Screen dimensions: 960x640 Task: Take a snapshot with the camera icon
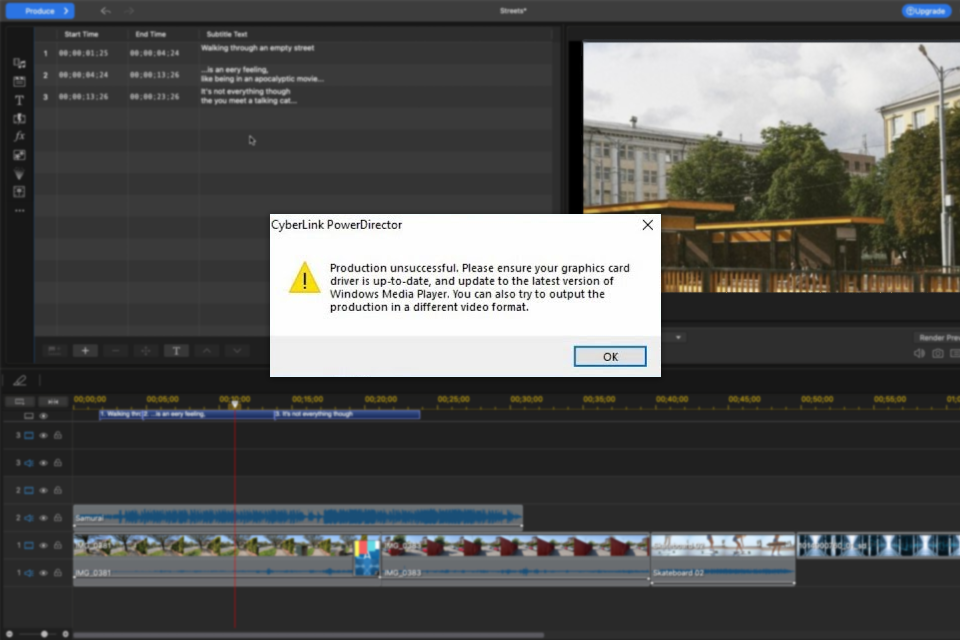point(937,353)
